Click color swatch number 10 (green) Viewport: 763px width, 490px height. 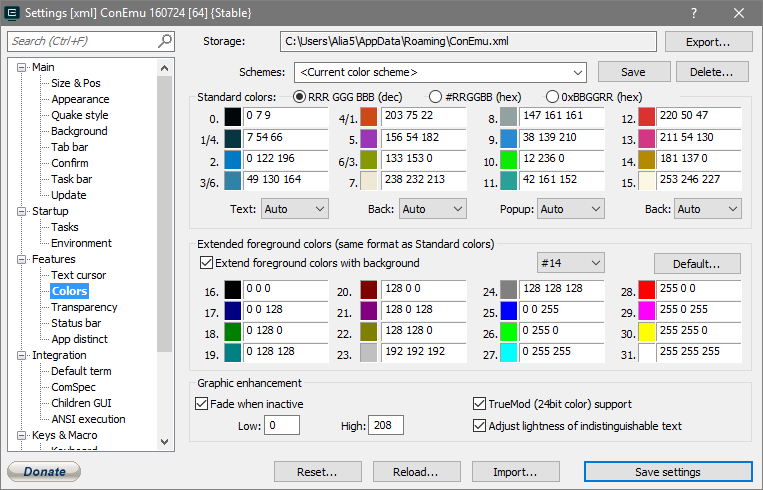coord(509,160)
